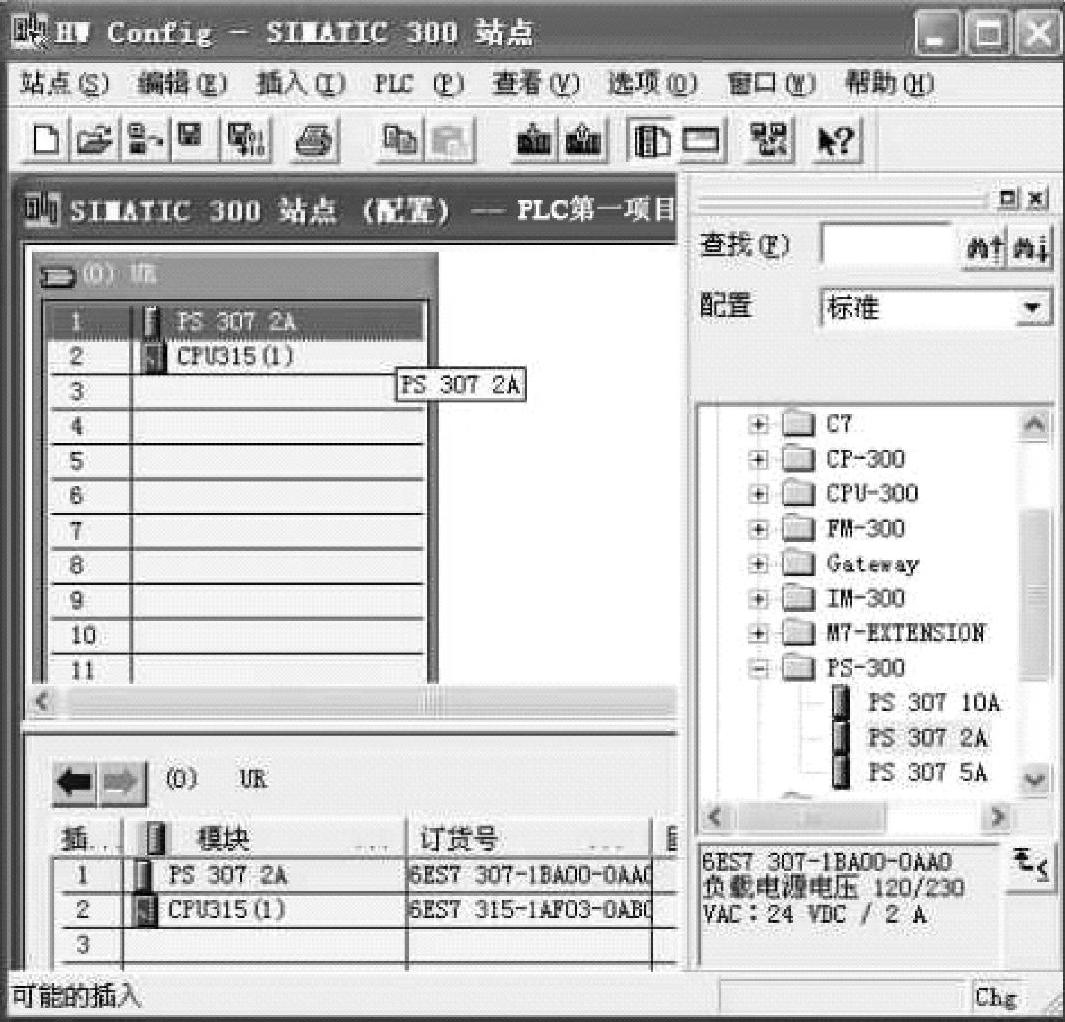Select empty rack slot 4
The height and width of the screenshot is (1022, 1065).
(238, 426)
